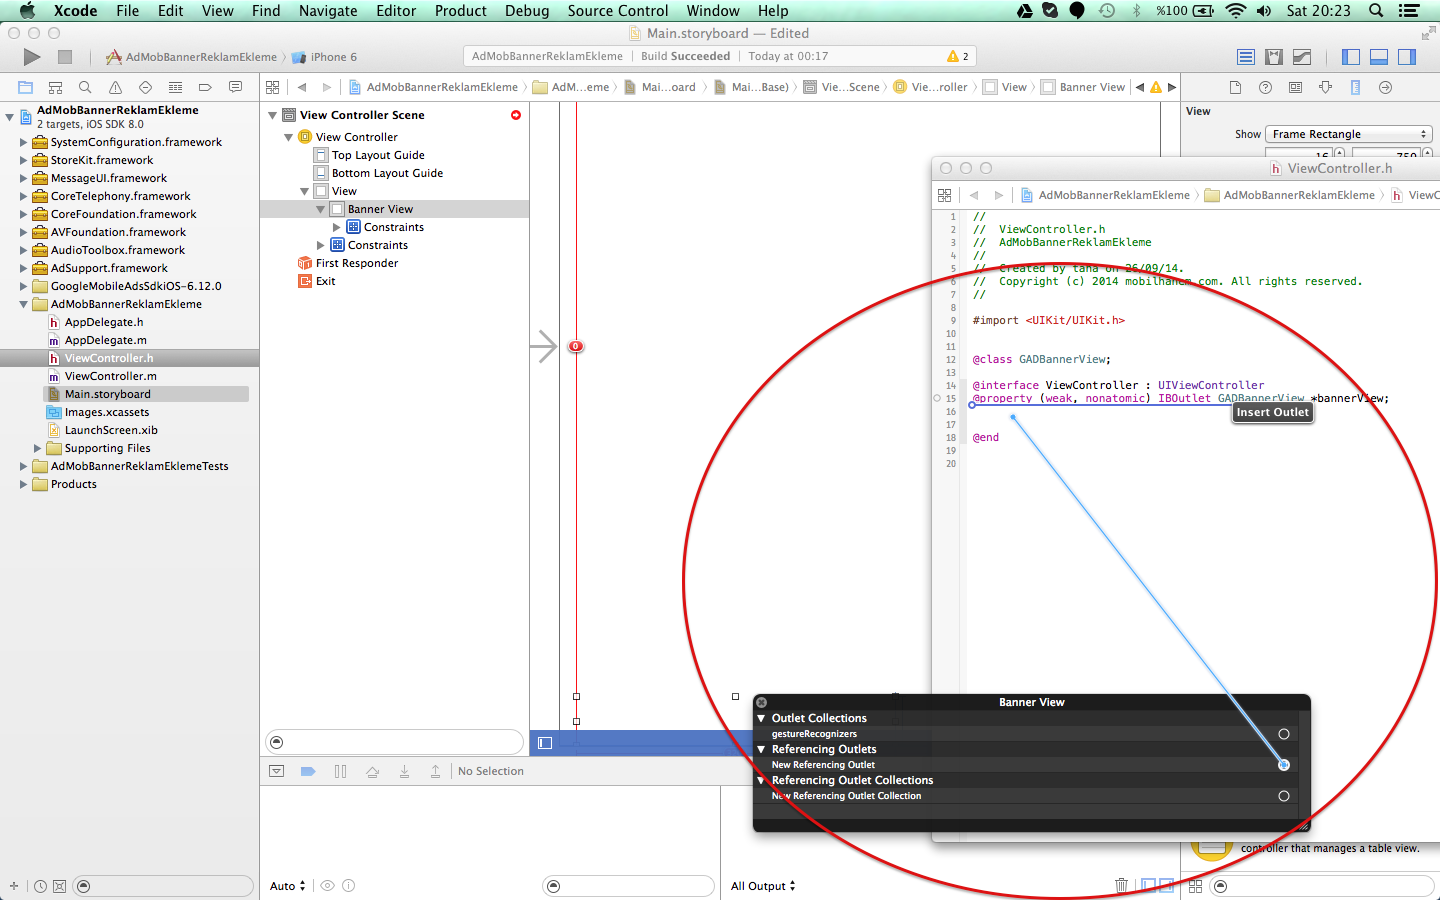The image size is (1440, 900).
Task: Open Spotlight search in menu bar
Action: (1376, 11)
